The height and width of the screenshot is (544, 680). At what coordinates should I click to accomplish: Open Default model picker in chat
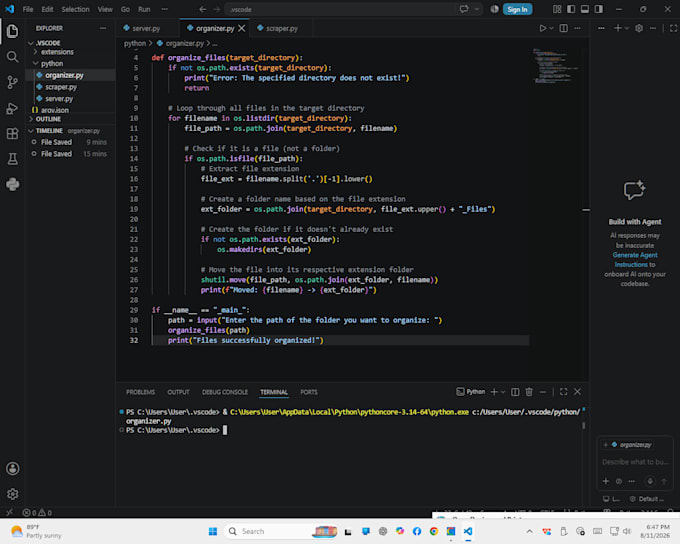[647, 499]
